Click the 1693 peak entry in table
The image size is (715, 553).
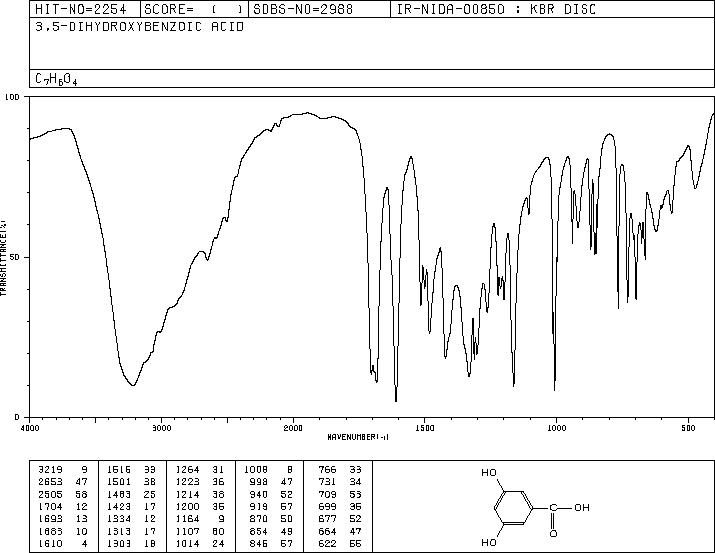[x=63, y=519]
